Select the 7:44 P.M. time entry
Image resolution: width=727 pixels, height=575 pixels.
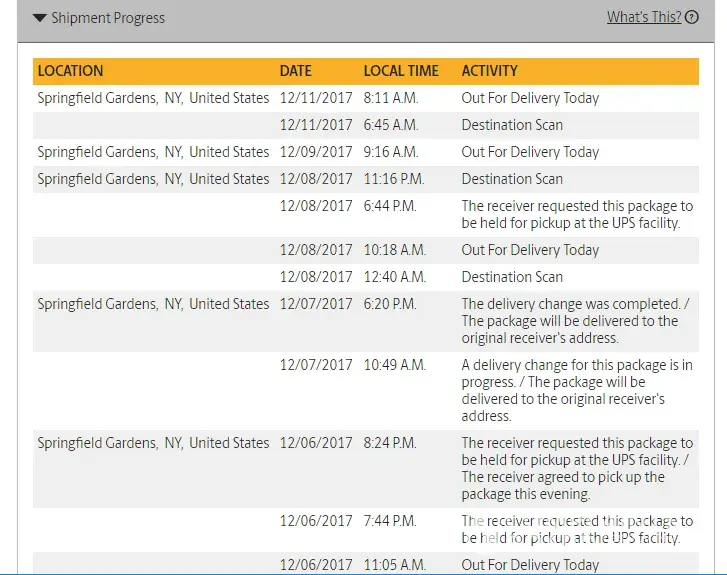[391, 521]
